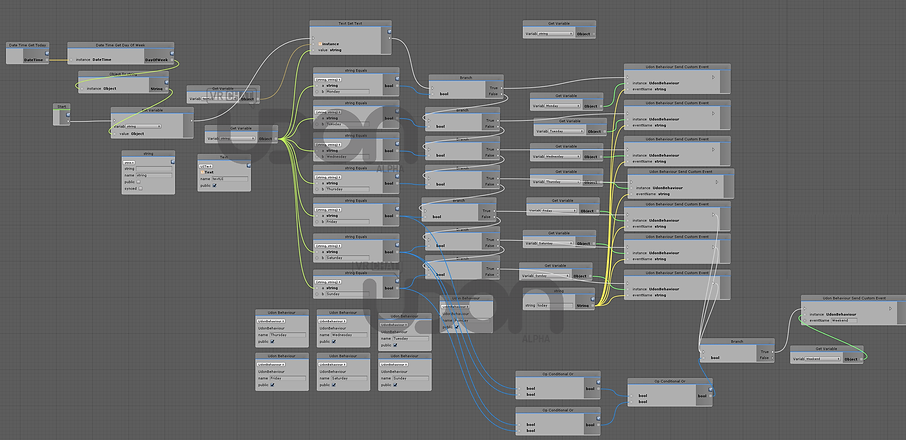Screen dimensions: 906x440
Task: Toggle public checkbox on the string variable node
Action: coord(139,181)
